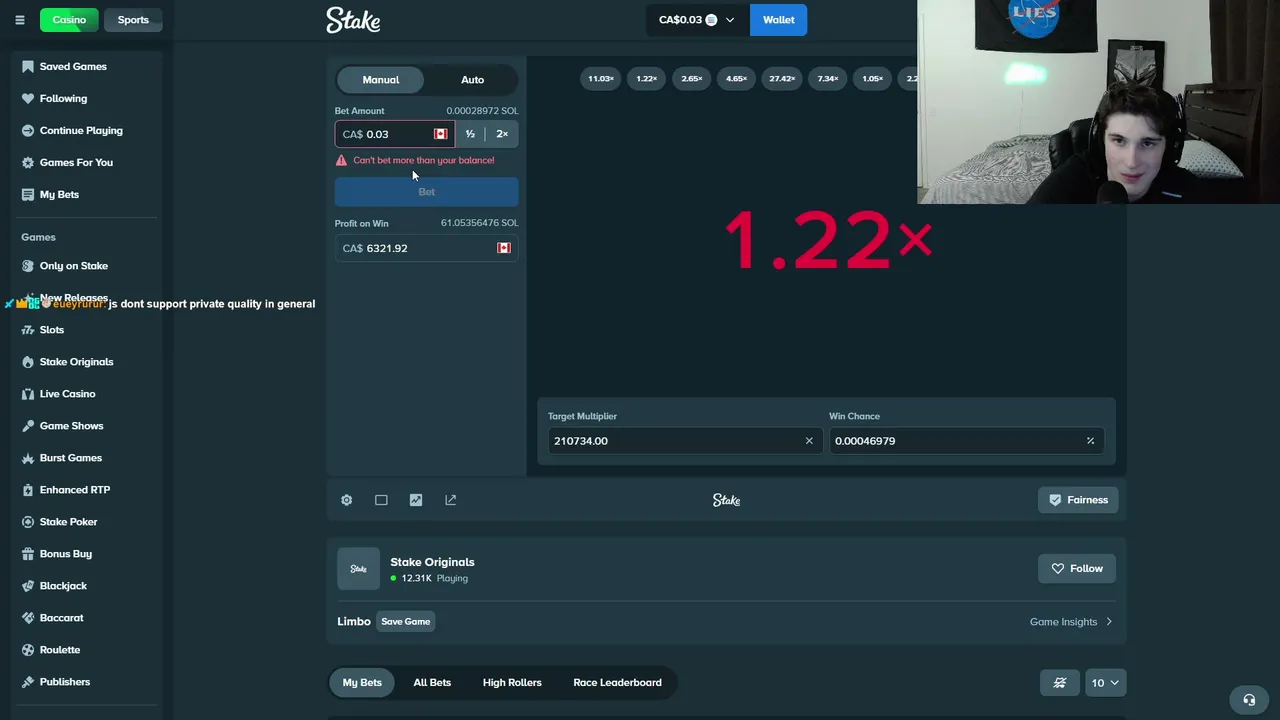The width and height of the screenshot is (1280, 720).
Task: Open Only on Stake games
Action: tap(74, 266)
